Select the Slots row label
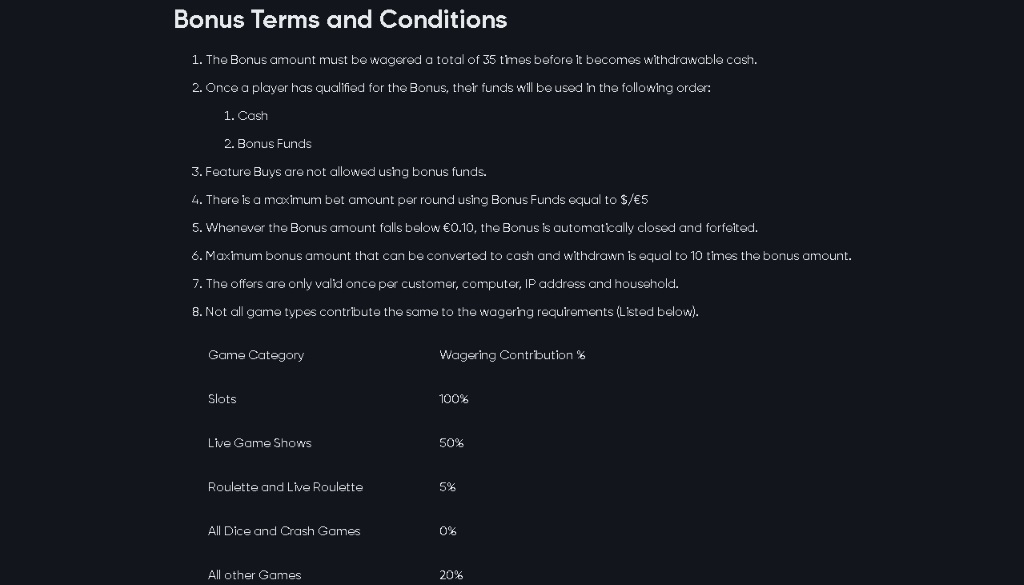The image size is (1024, 585). click(222, 399)
